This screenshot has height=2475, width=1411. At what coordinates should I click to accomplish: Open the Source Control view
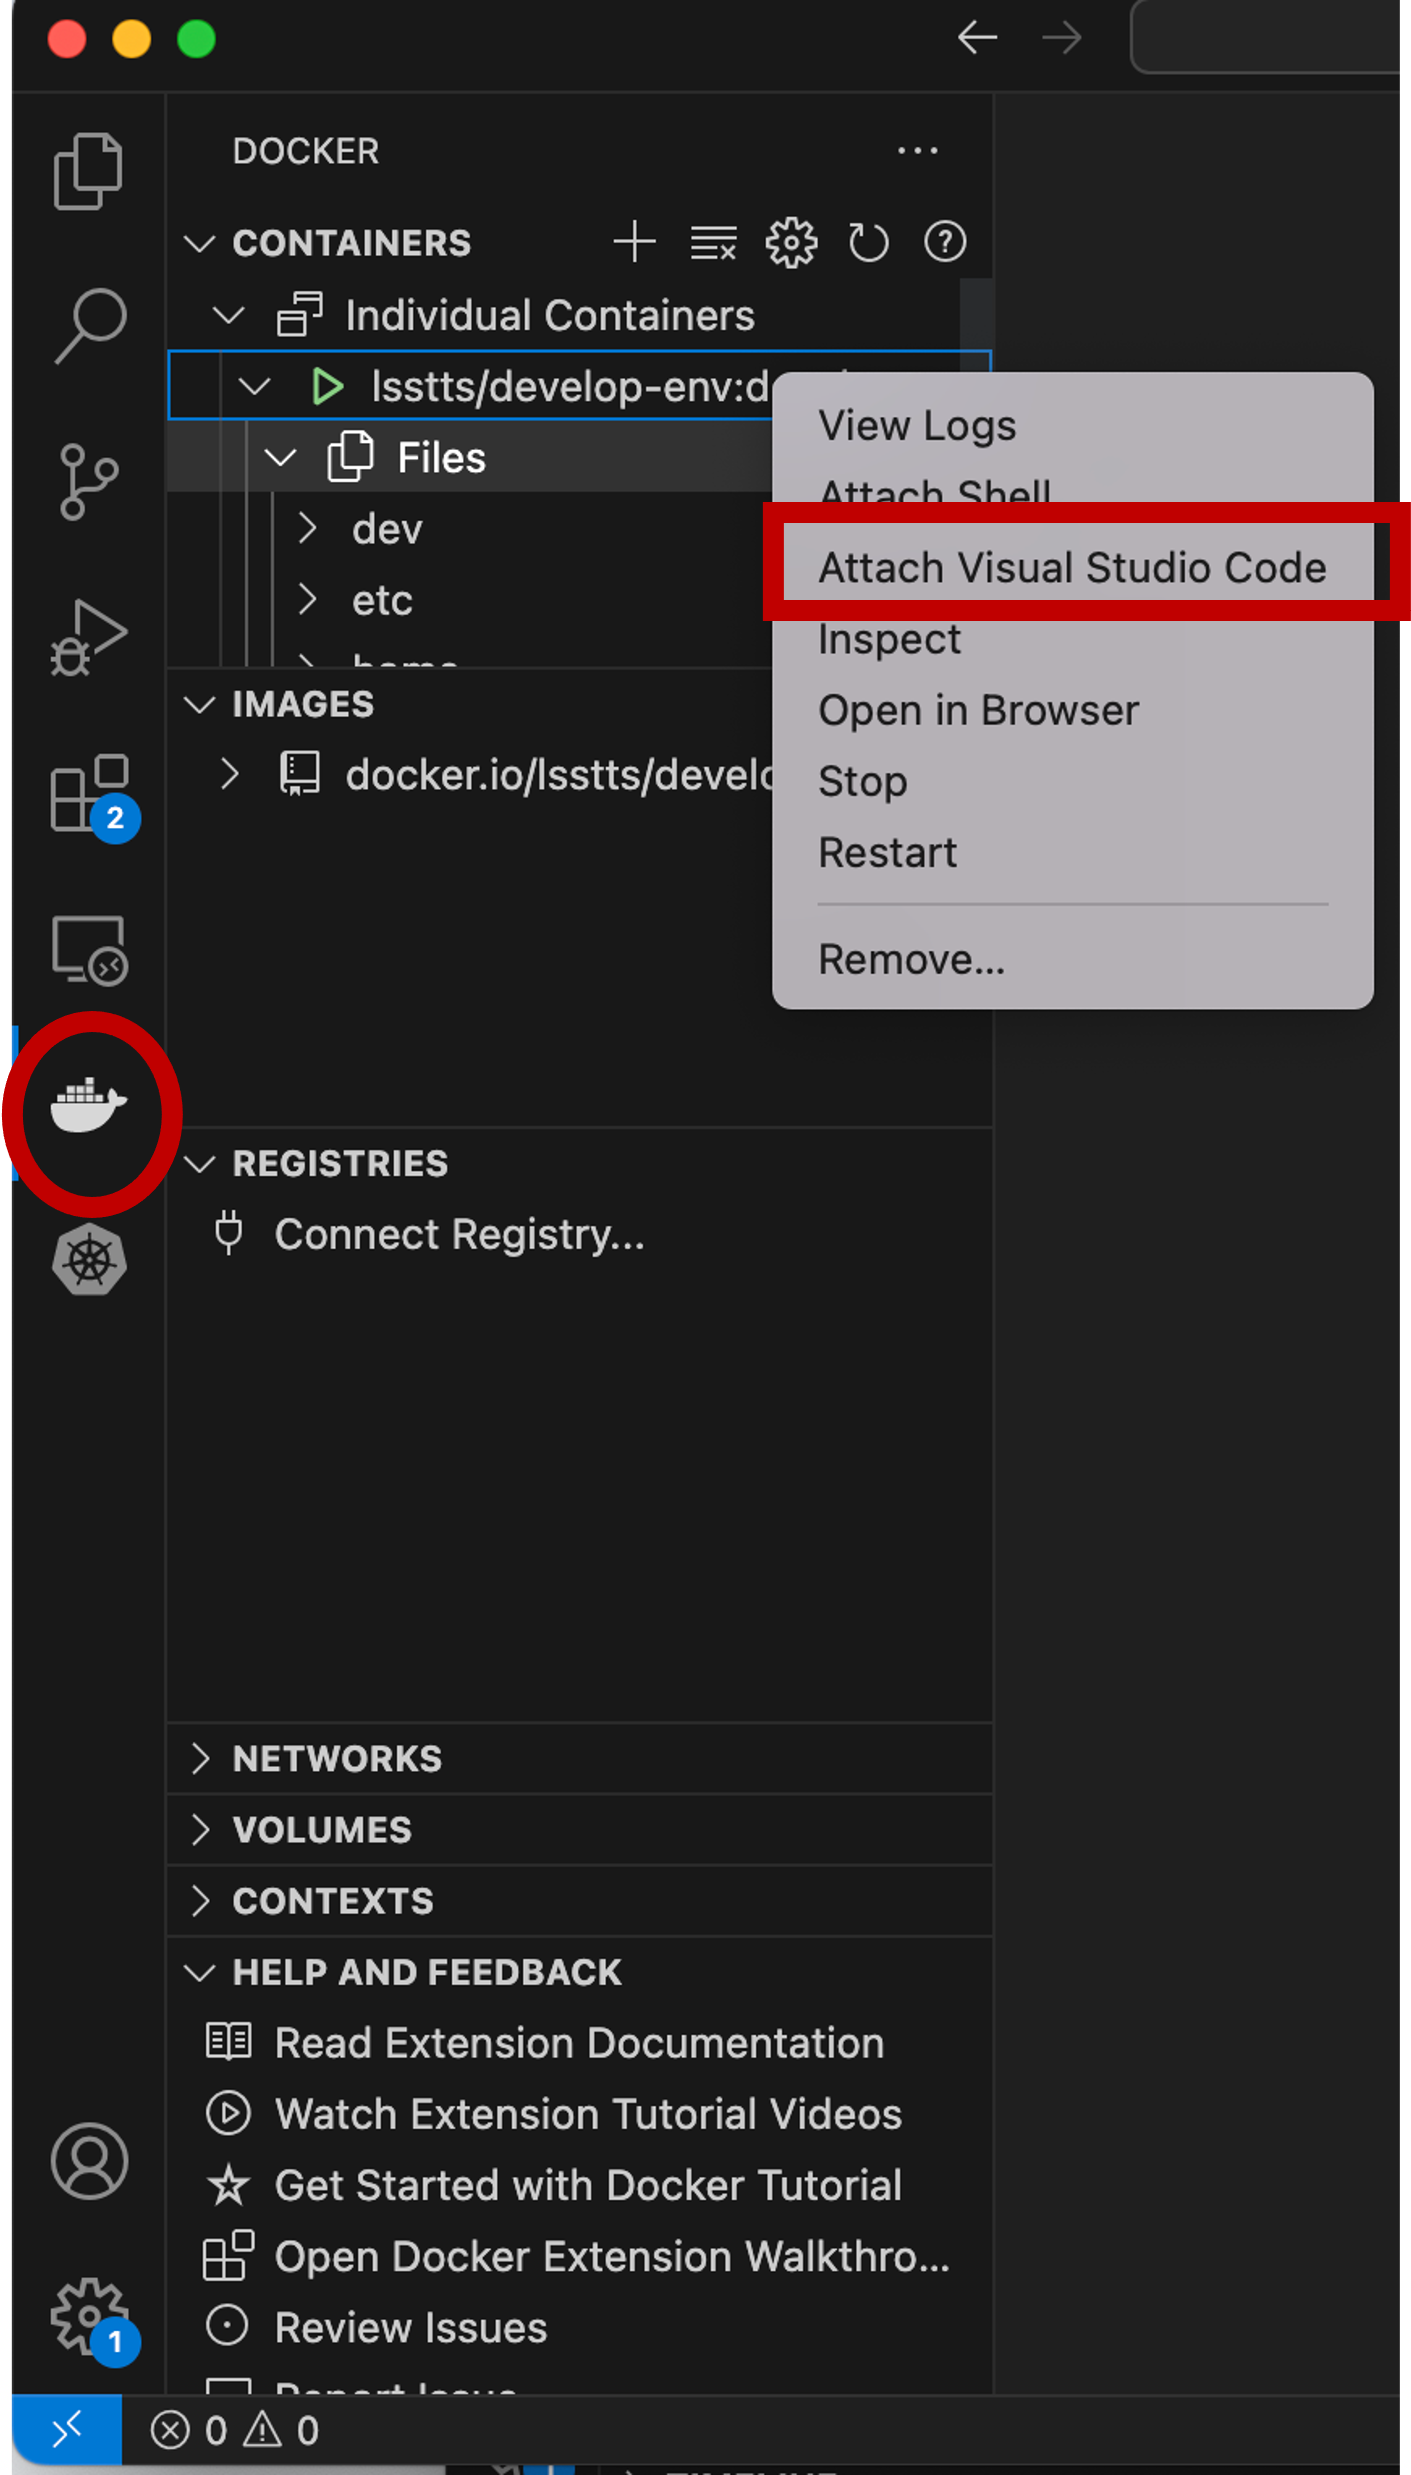(88, 482)
